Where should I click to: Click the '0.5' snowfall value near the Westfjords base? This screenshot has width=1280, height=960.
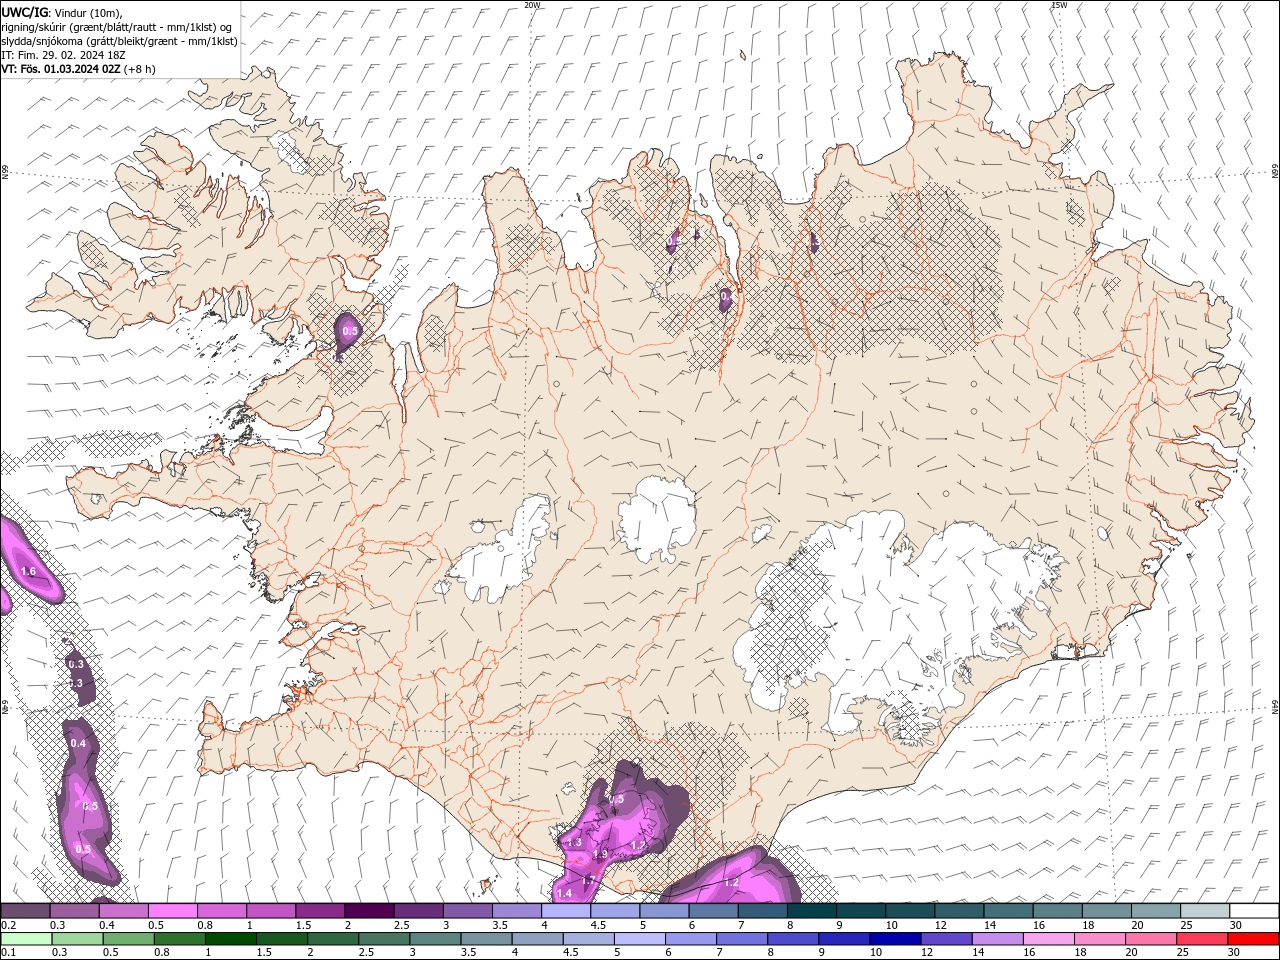pos(350,331)
